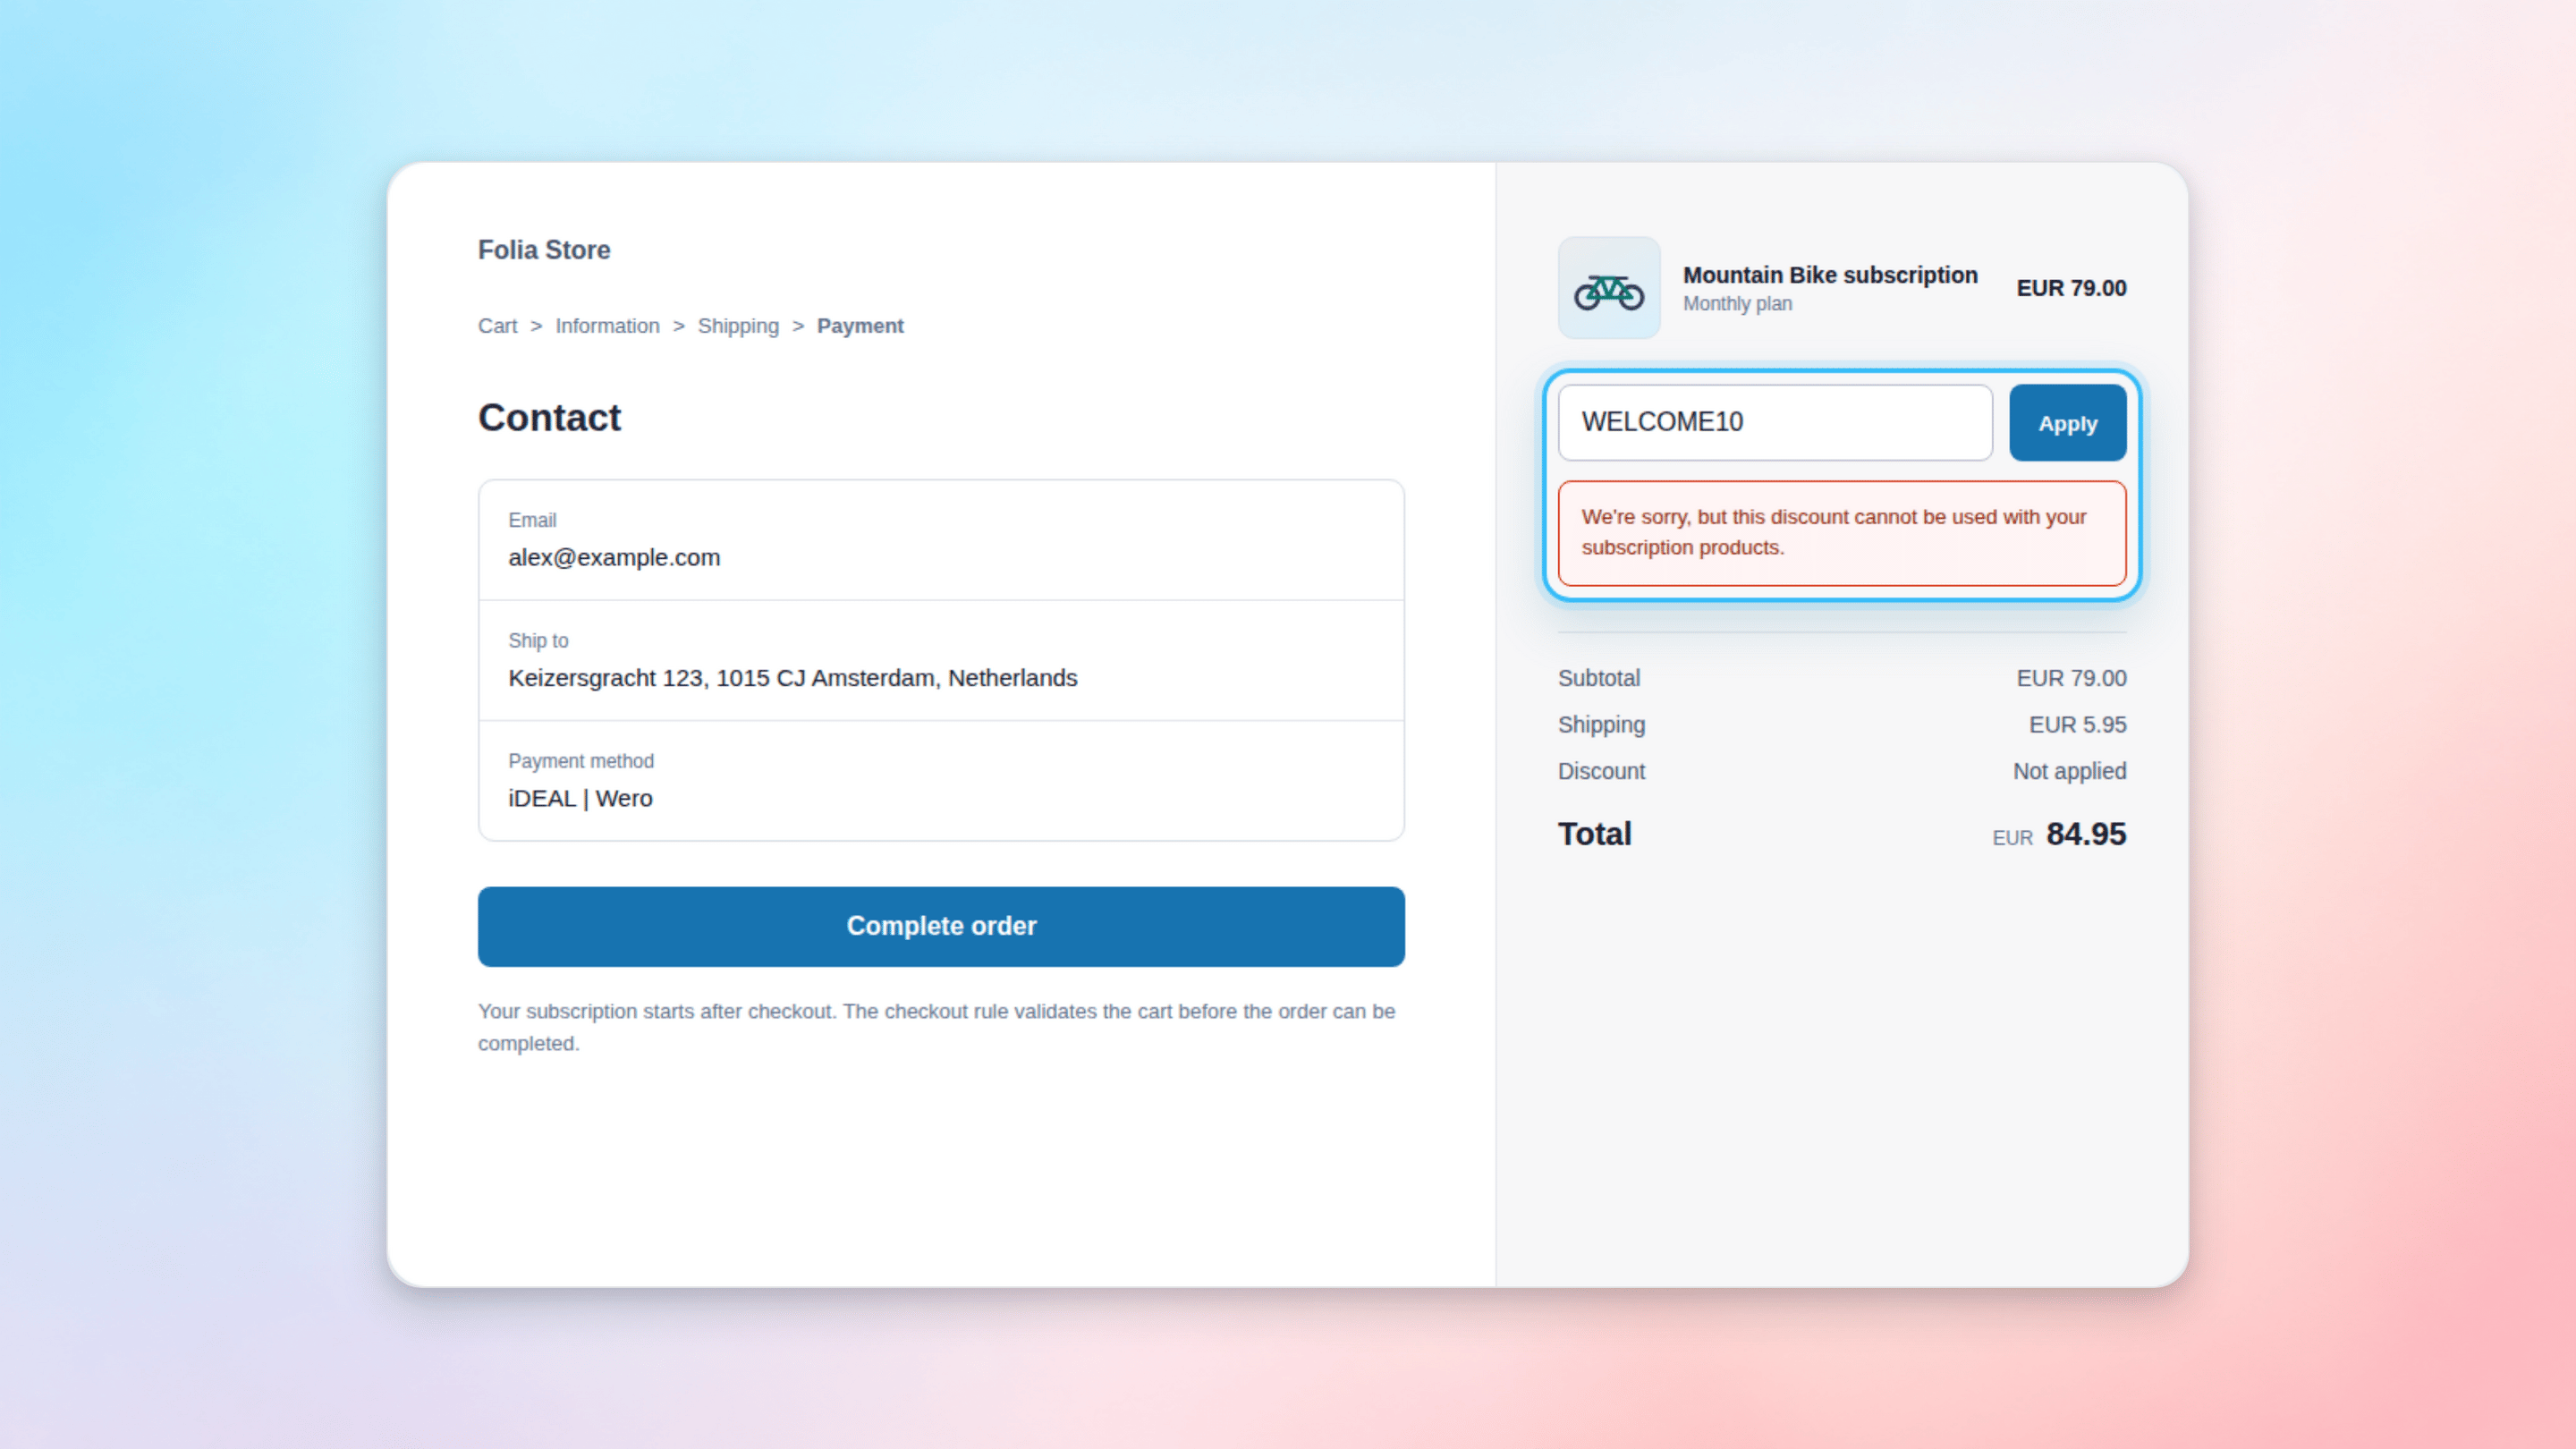The width and height of the screenshot is (2576, 1449).
Task: Click the Complete order button
Action: 941,926
